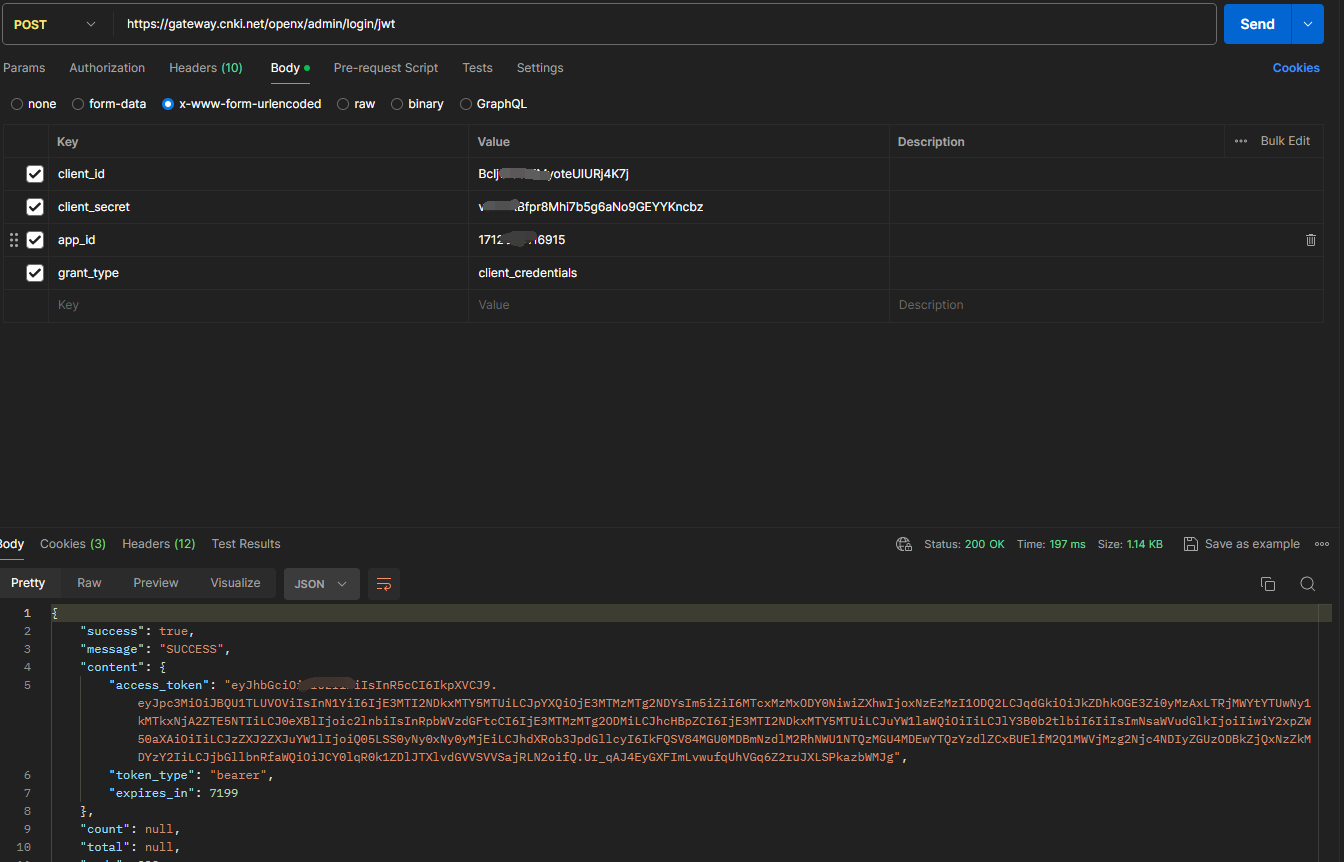Search the response with magnifier icon
1344x862 pixels.
pyautogui.click(x=1307, y=584)
